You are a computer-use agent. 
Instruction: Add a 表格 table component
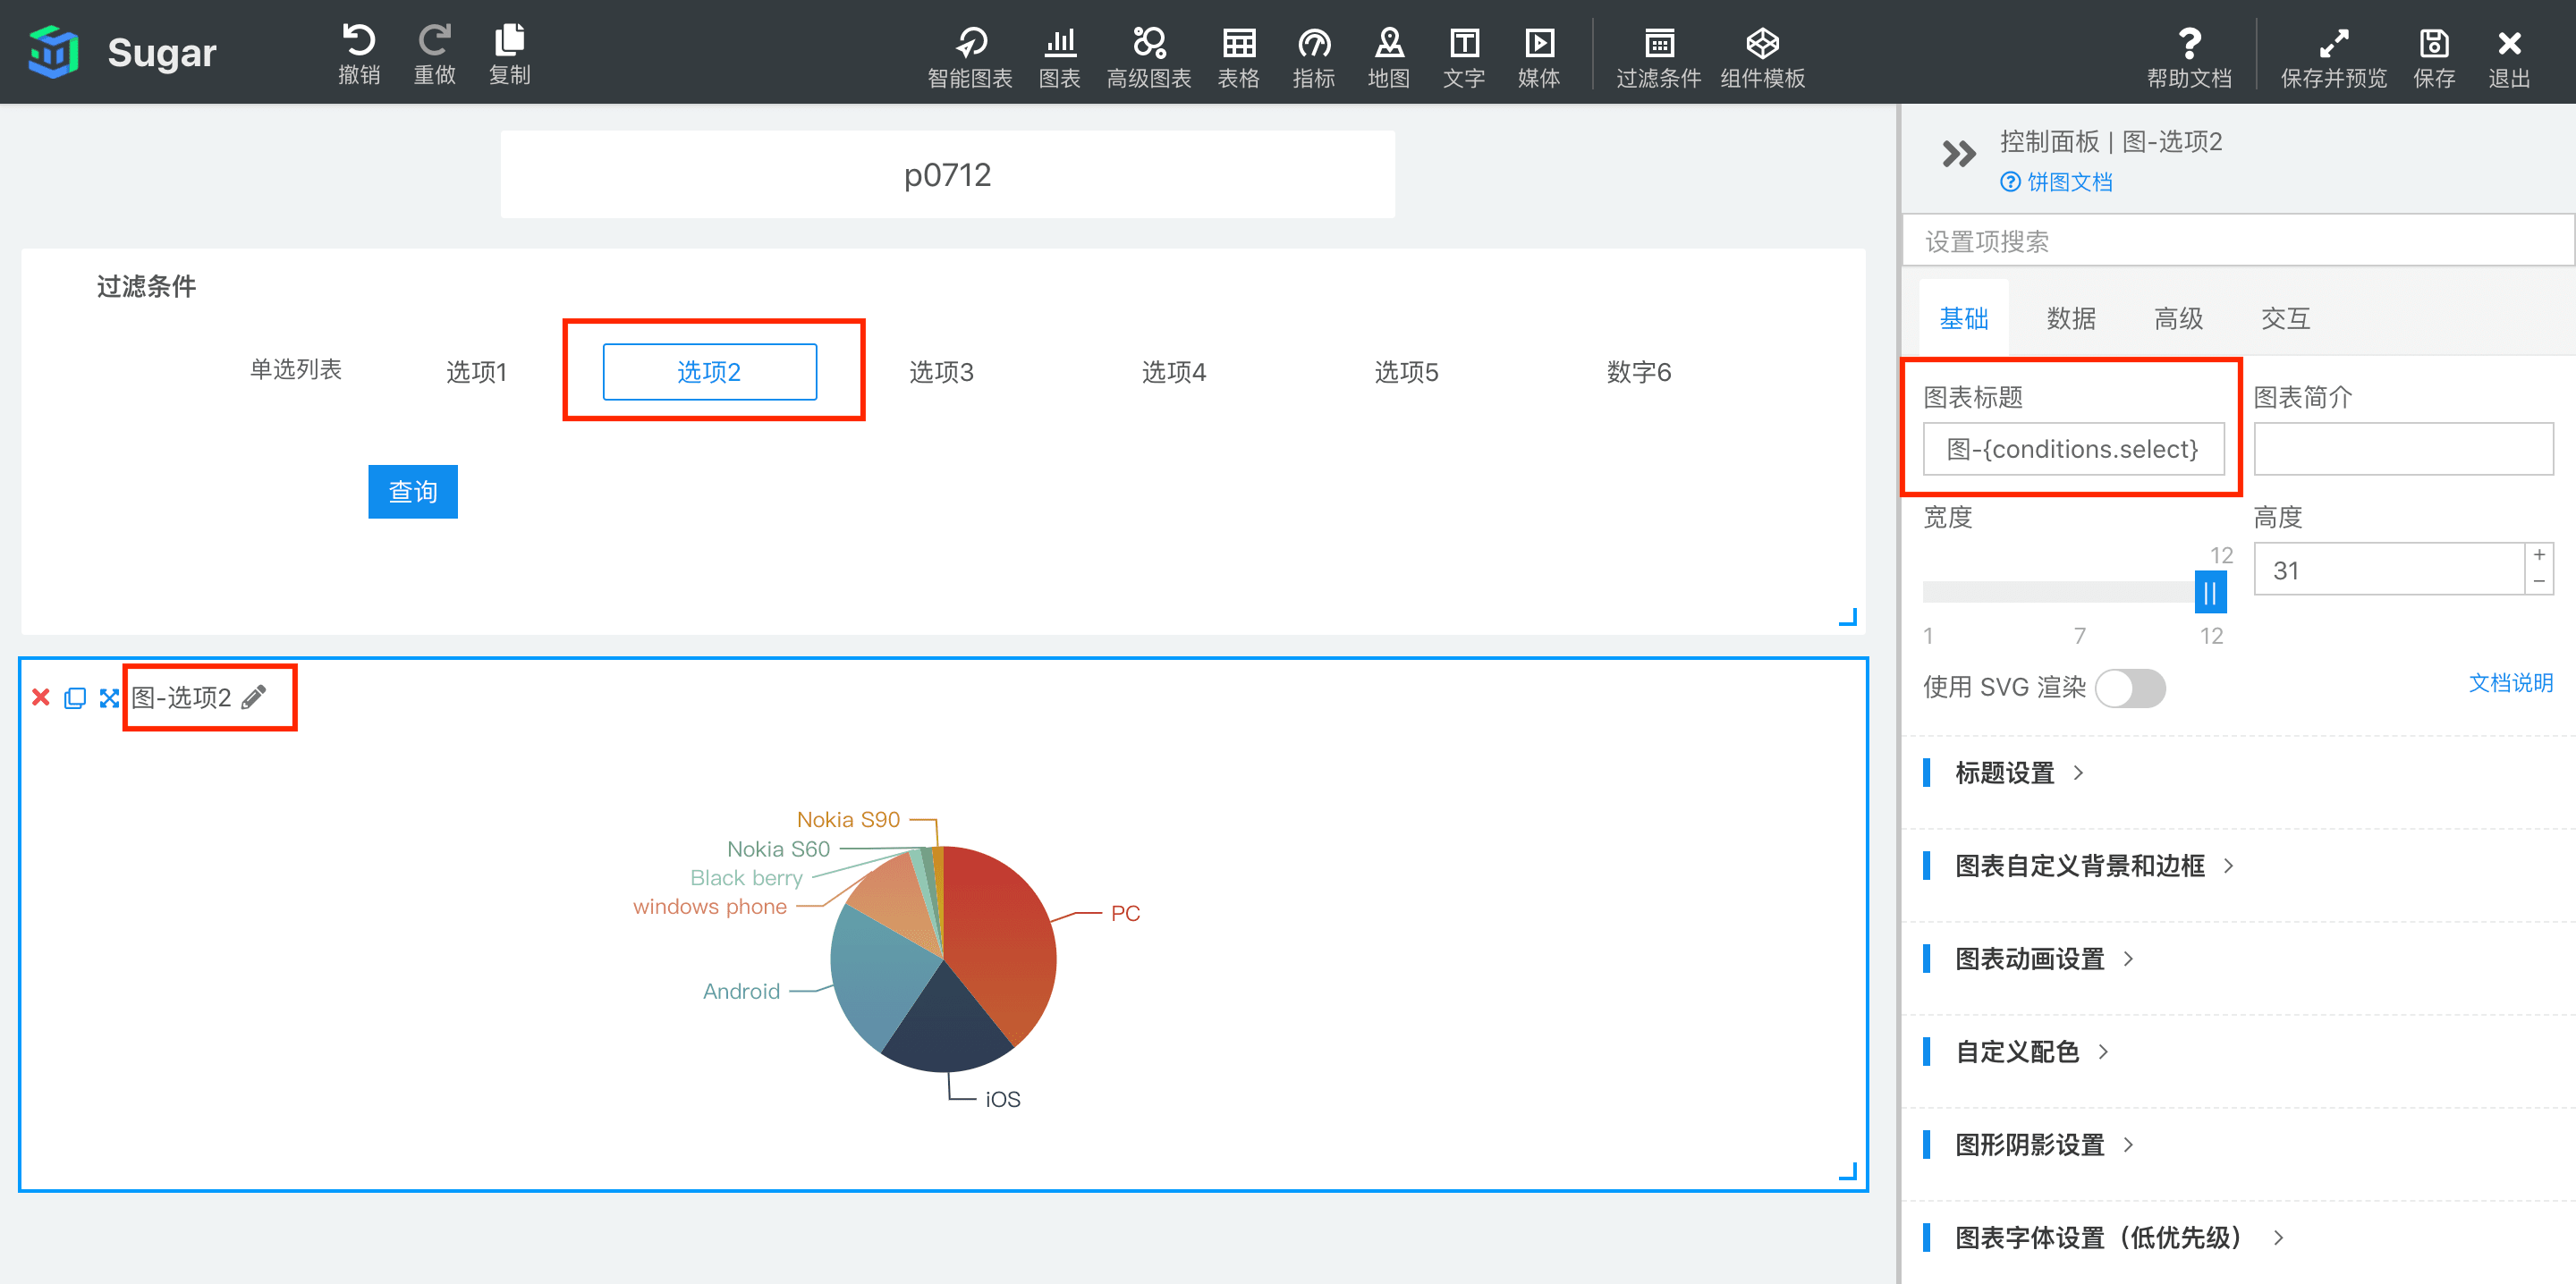[1238, 57]
